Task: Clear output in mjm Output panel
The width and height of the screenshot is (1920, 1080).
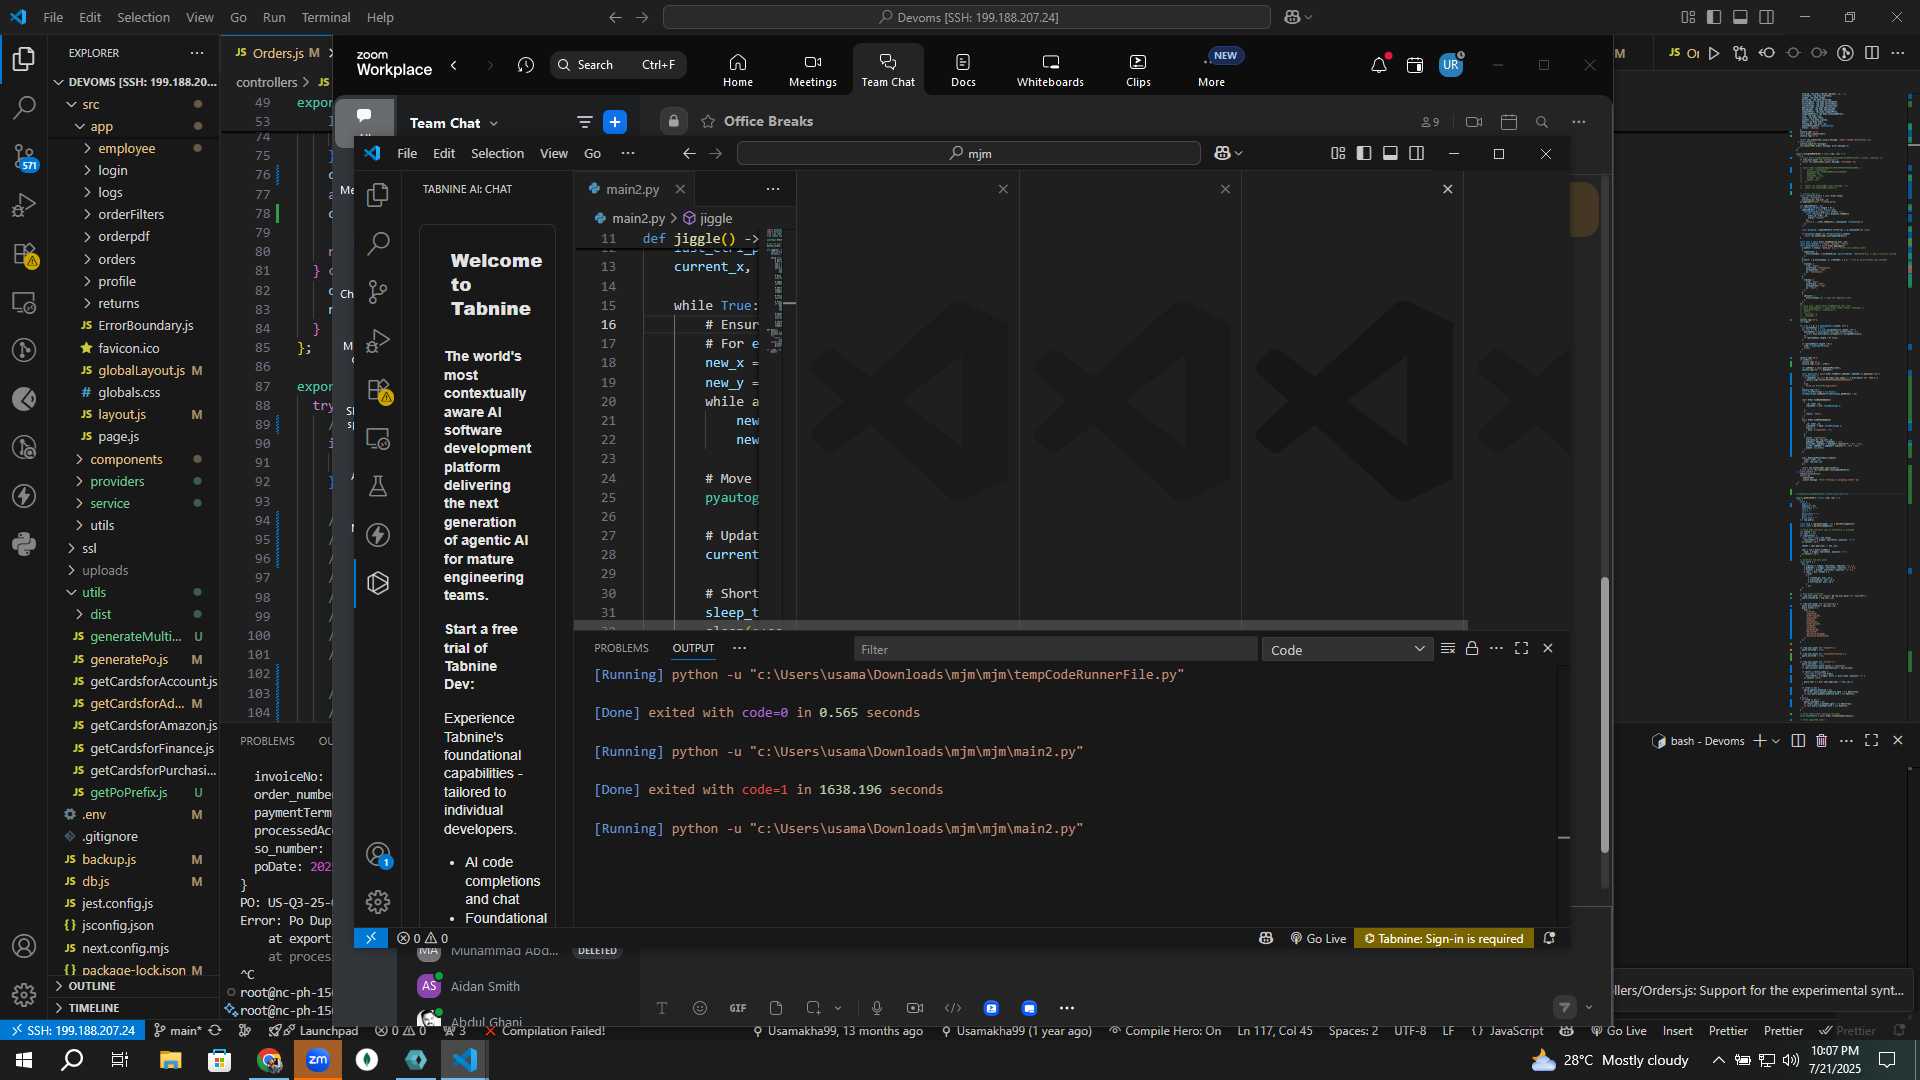Action: click(x=1447, y=649)
